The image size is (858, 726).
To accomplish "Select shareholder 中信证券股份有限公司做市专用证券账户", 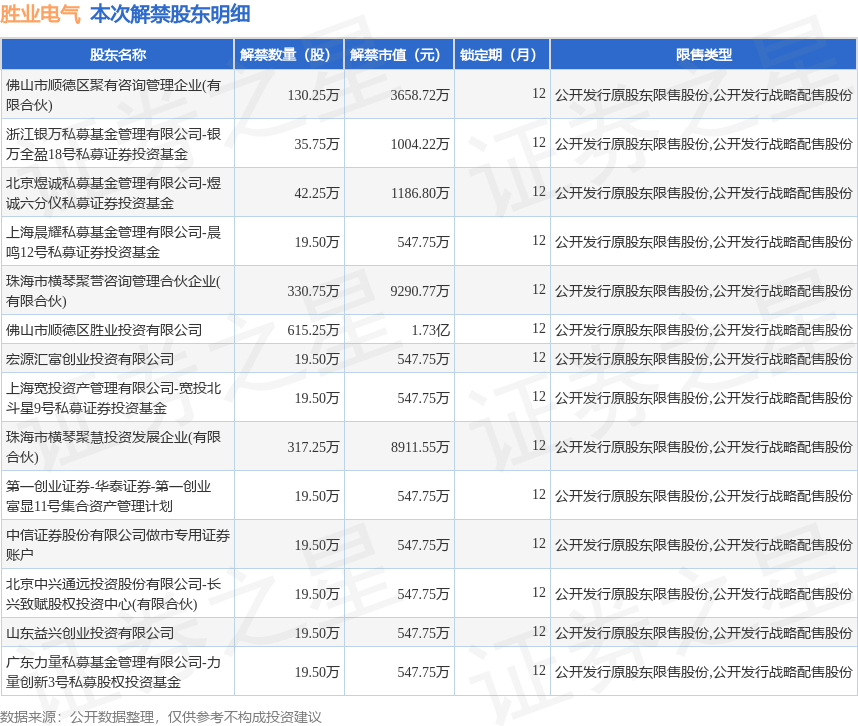I will (x=118, y=545).
